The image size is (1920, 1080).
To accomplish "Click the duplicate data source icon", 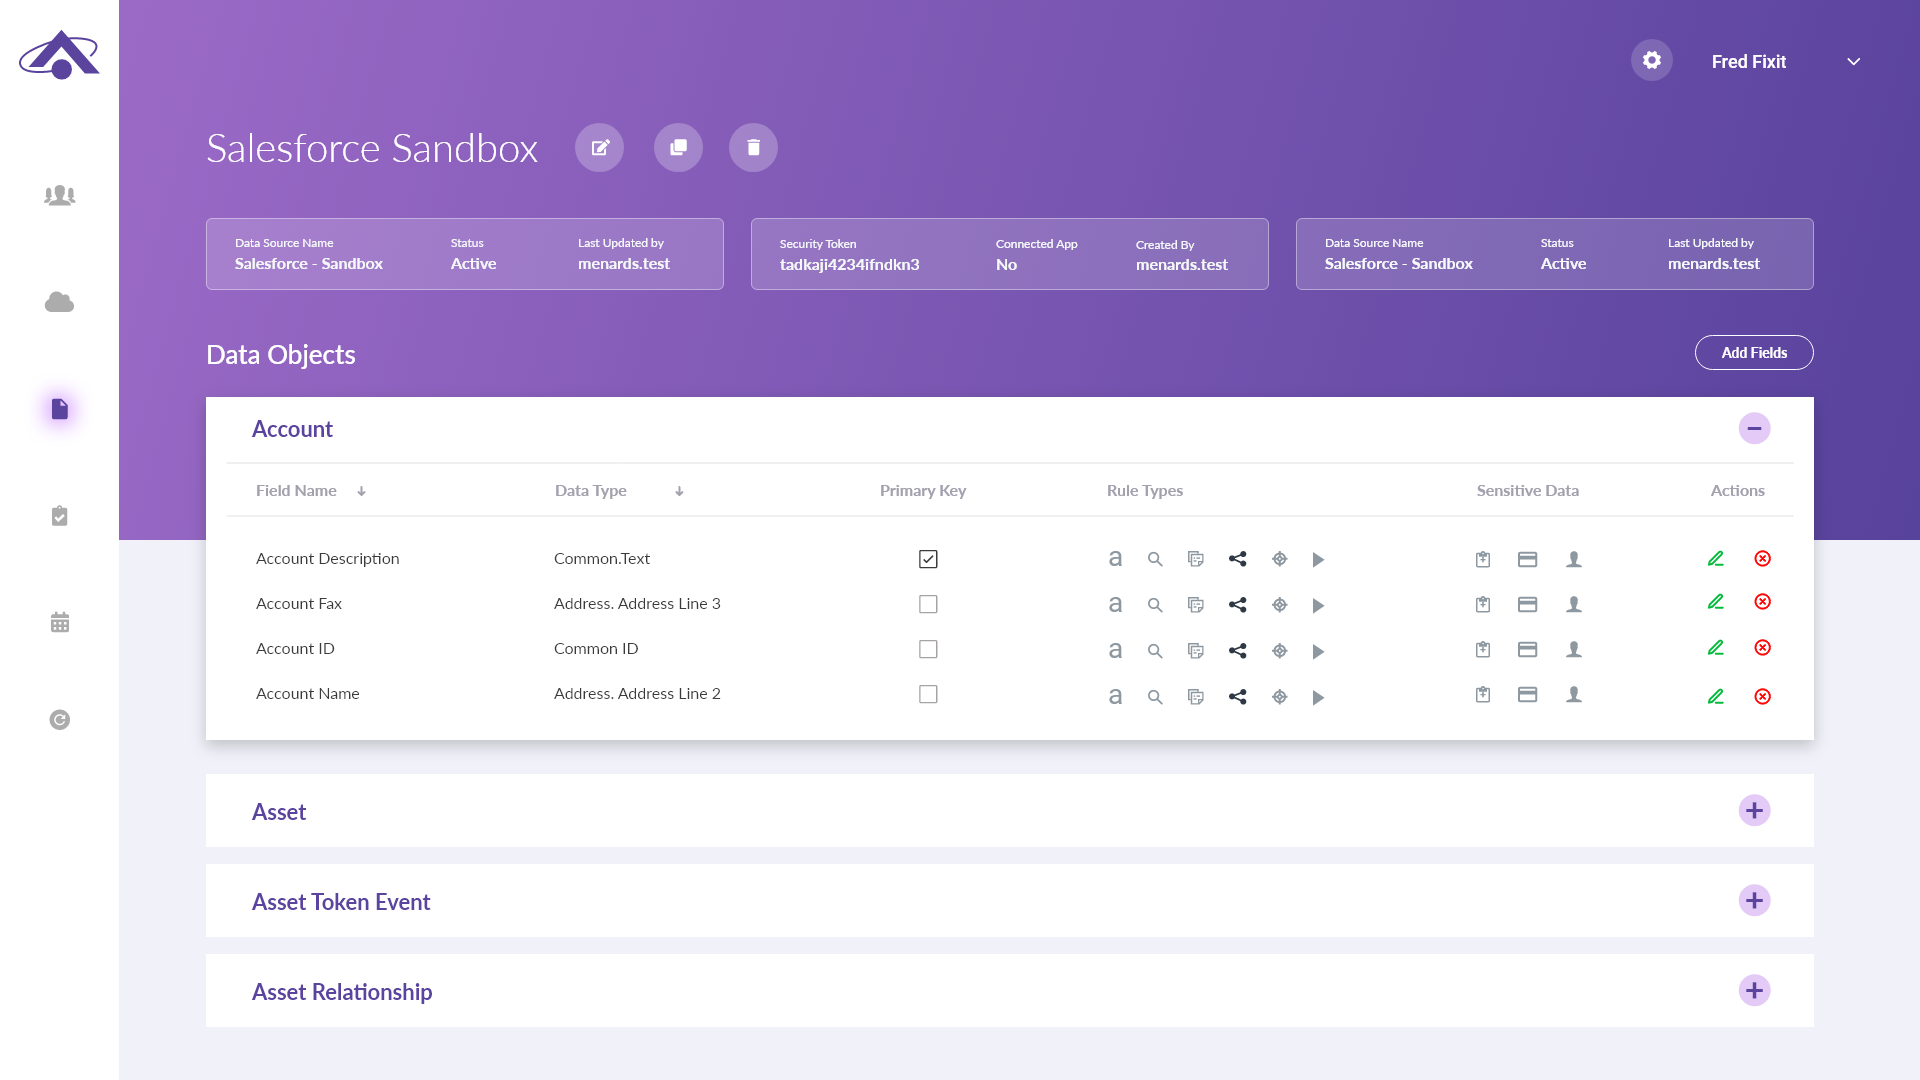I will coord(678,148).
